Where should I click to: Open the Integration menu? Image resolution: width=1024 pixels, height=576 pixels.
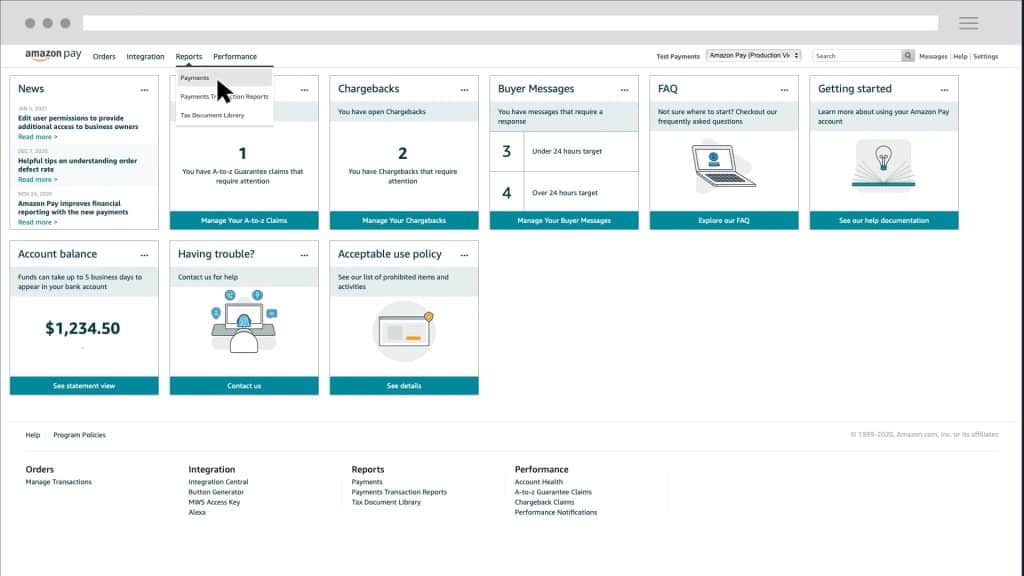145,57
